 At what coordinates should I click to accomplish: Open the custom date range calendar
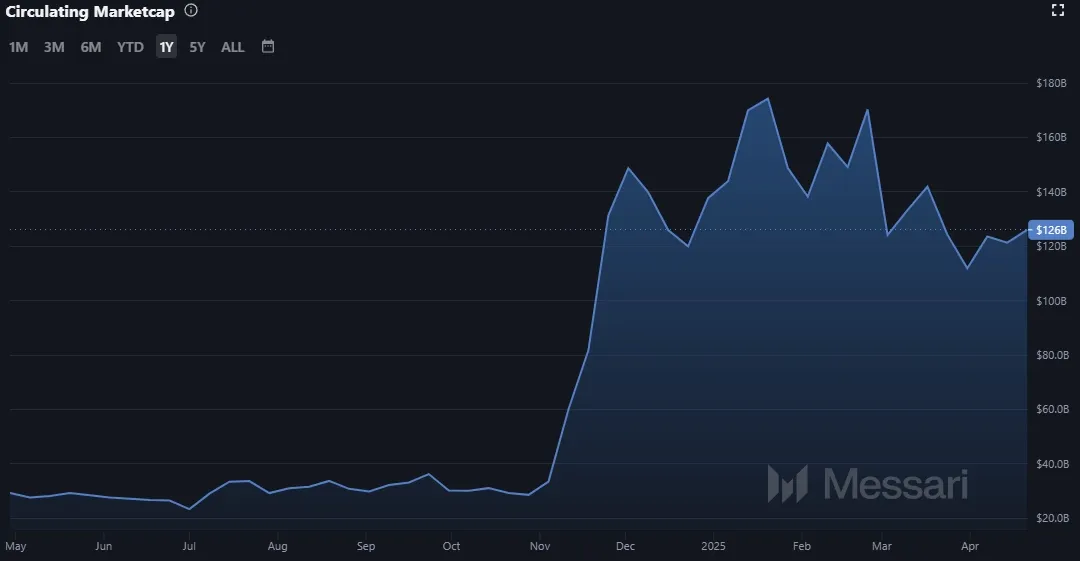[x=268, y=46]
